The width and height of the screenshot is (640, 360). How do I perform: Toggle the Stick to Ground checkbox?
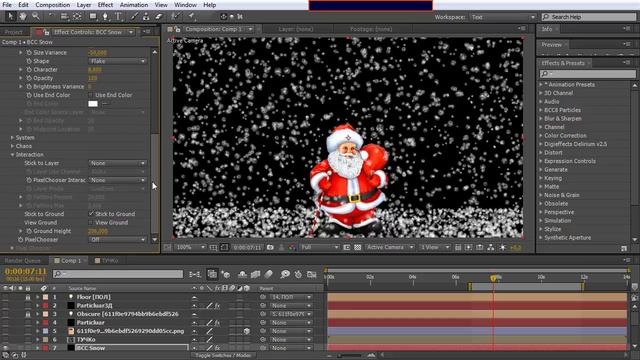[x=91, y=214]
